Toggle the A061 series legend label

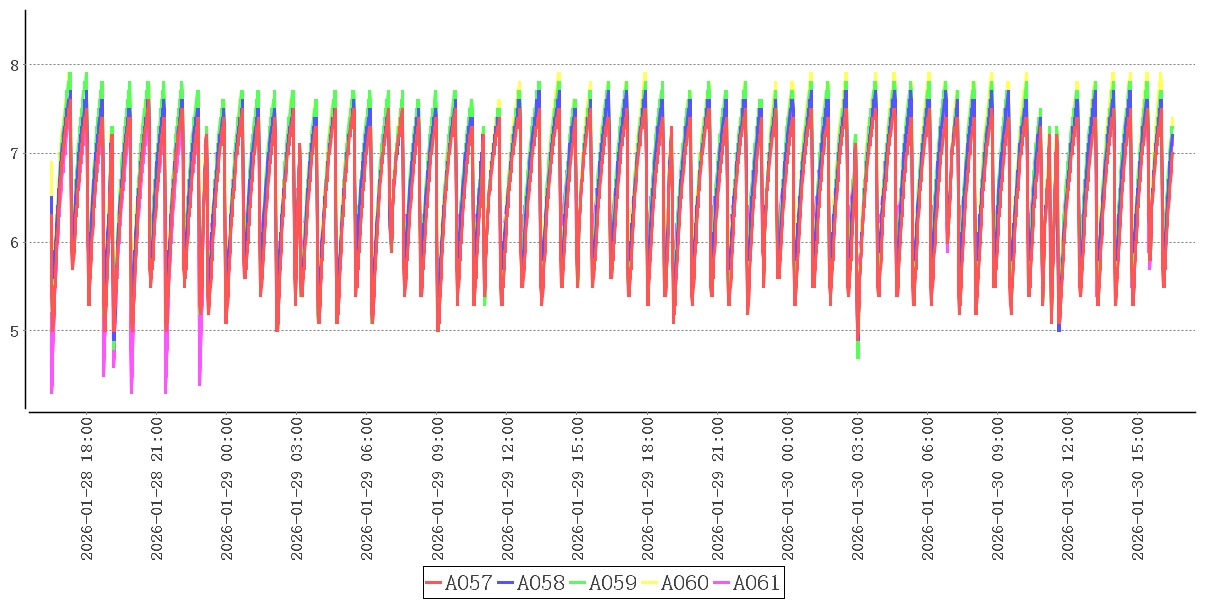(757, 583)
